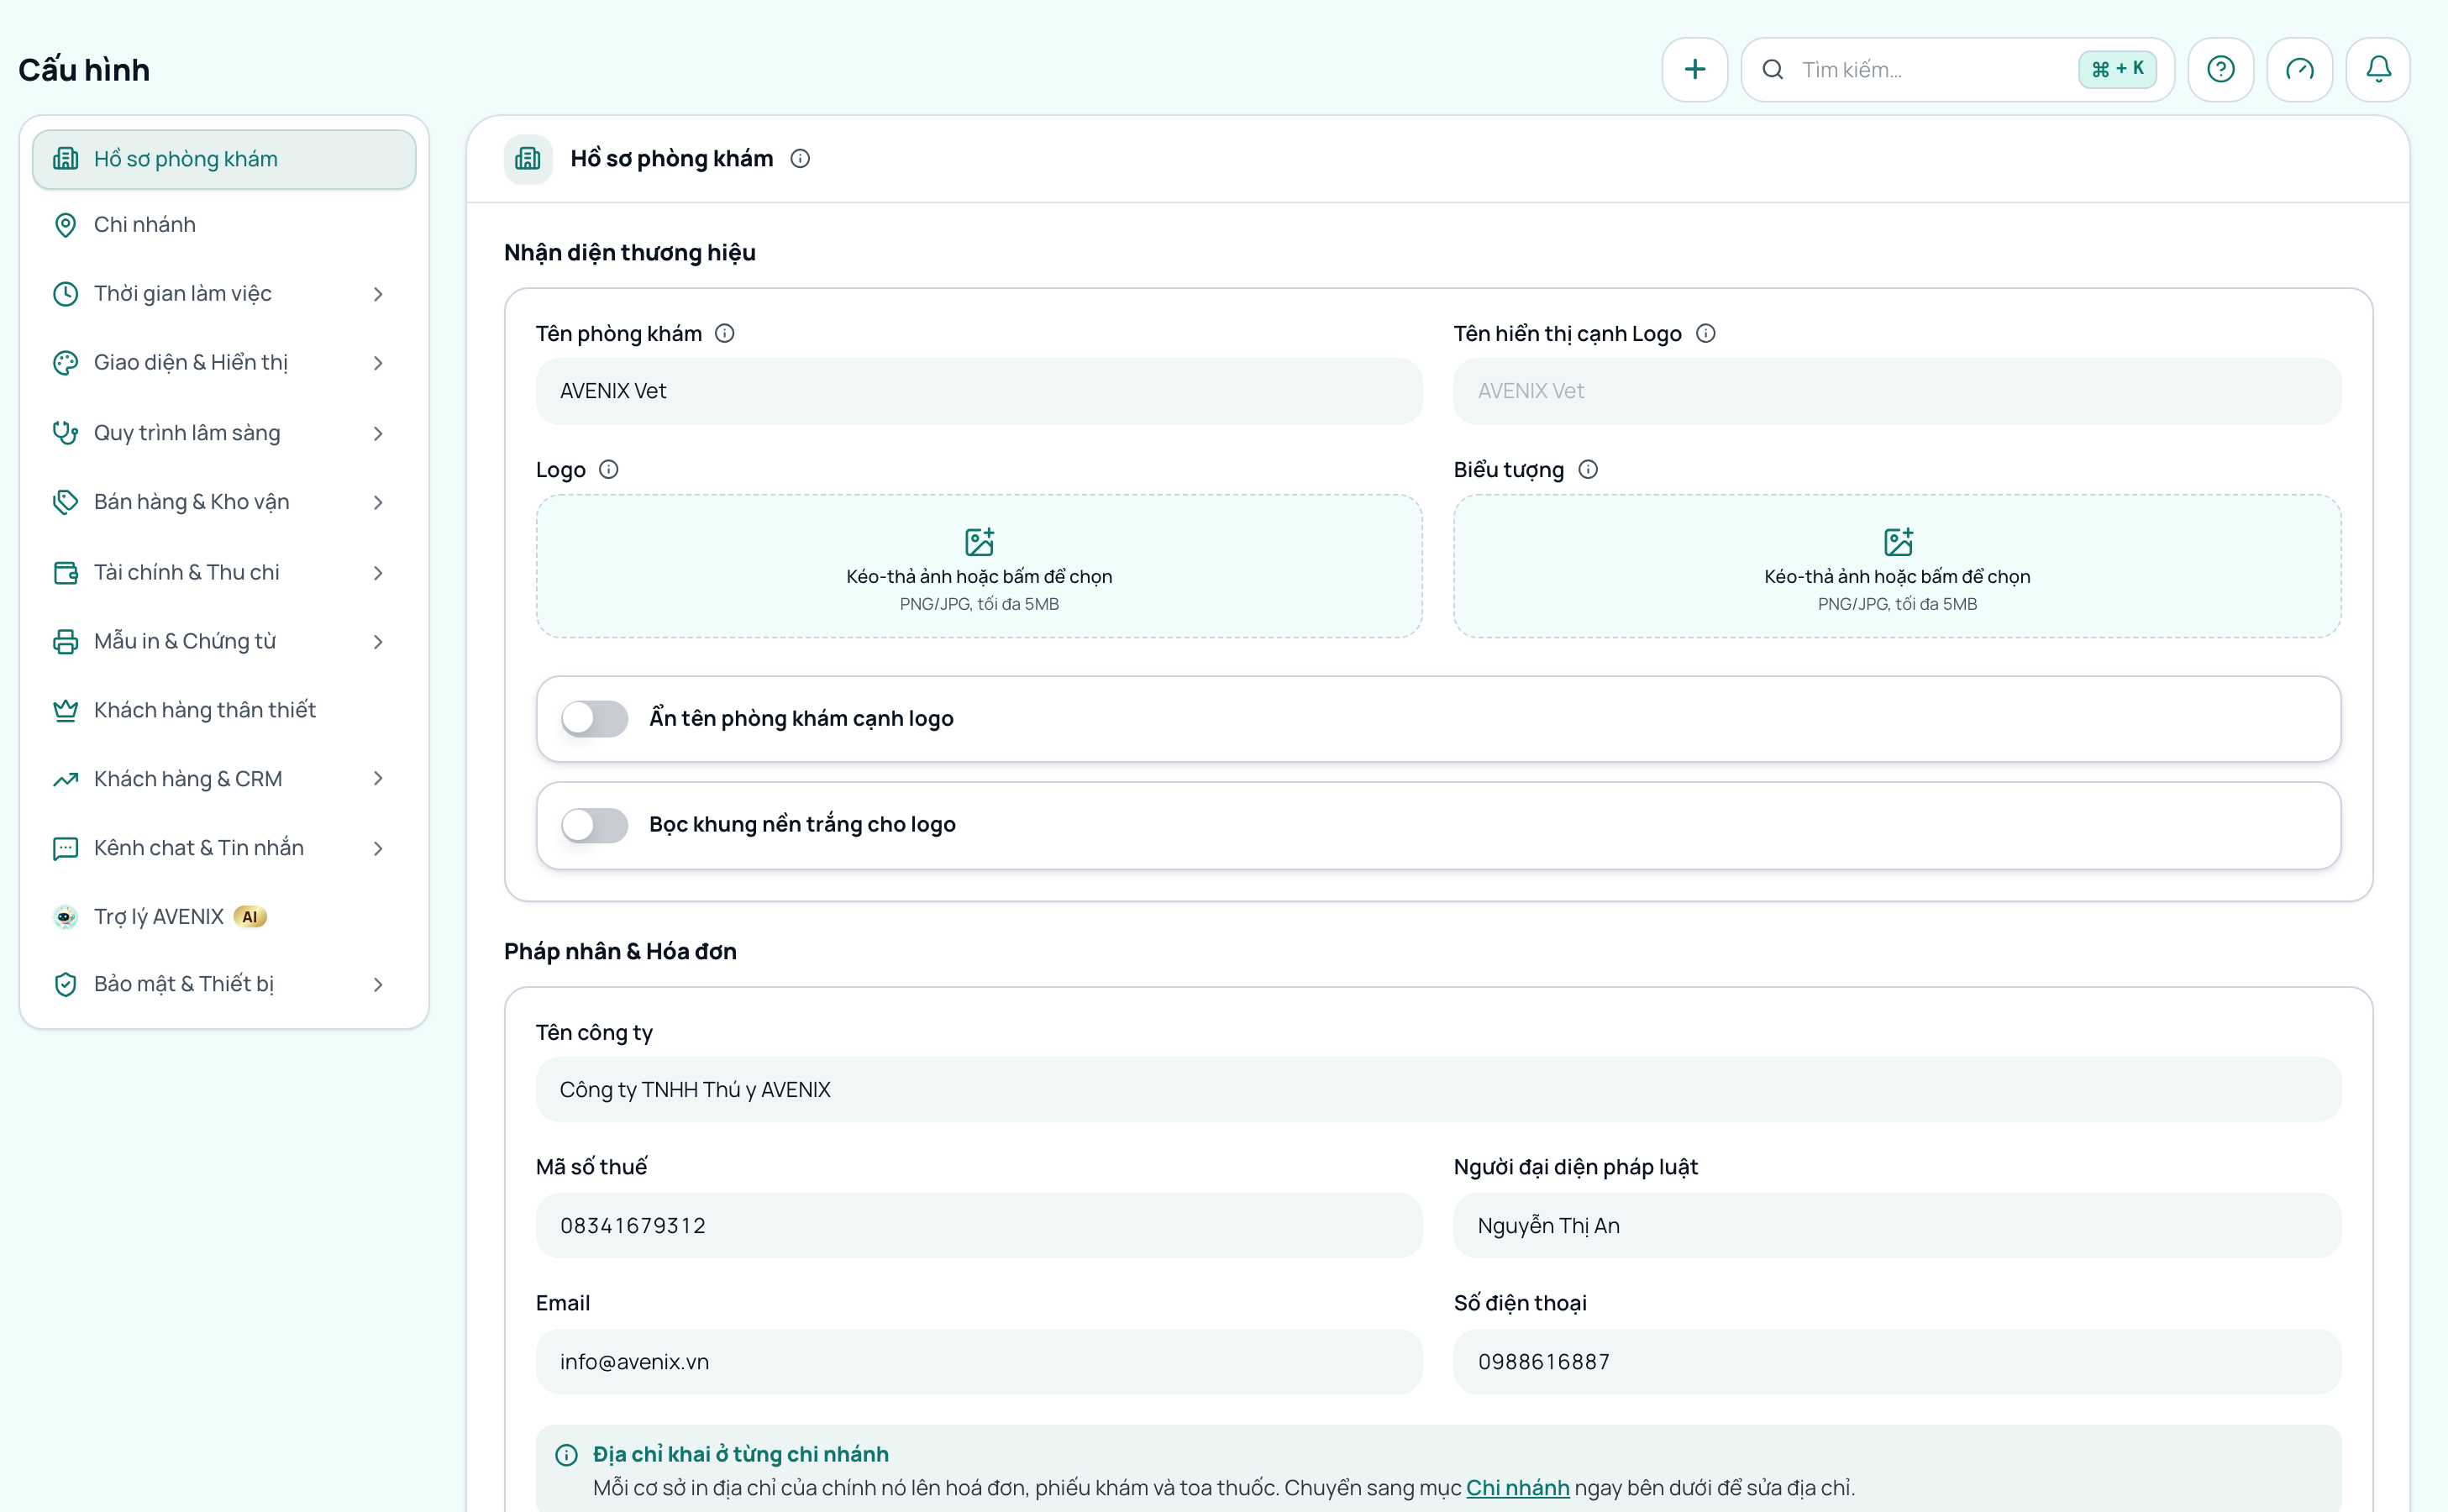The image size is (2448, 1512).
Task: Click the chat icon for Kênh chat & Tin nhắn
Action: (x=66, y=849)
